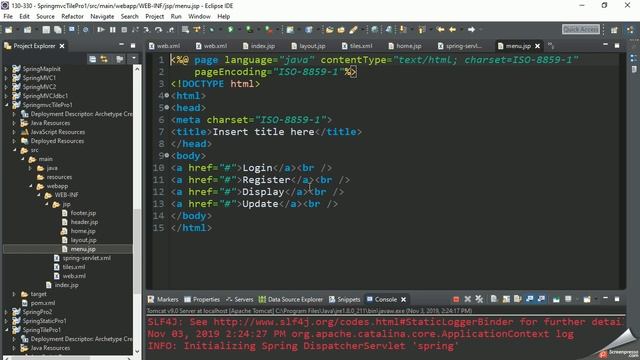This screenshot has height=360, width=640.
Task: Open the File menu
Action: click(8, 16)
